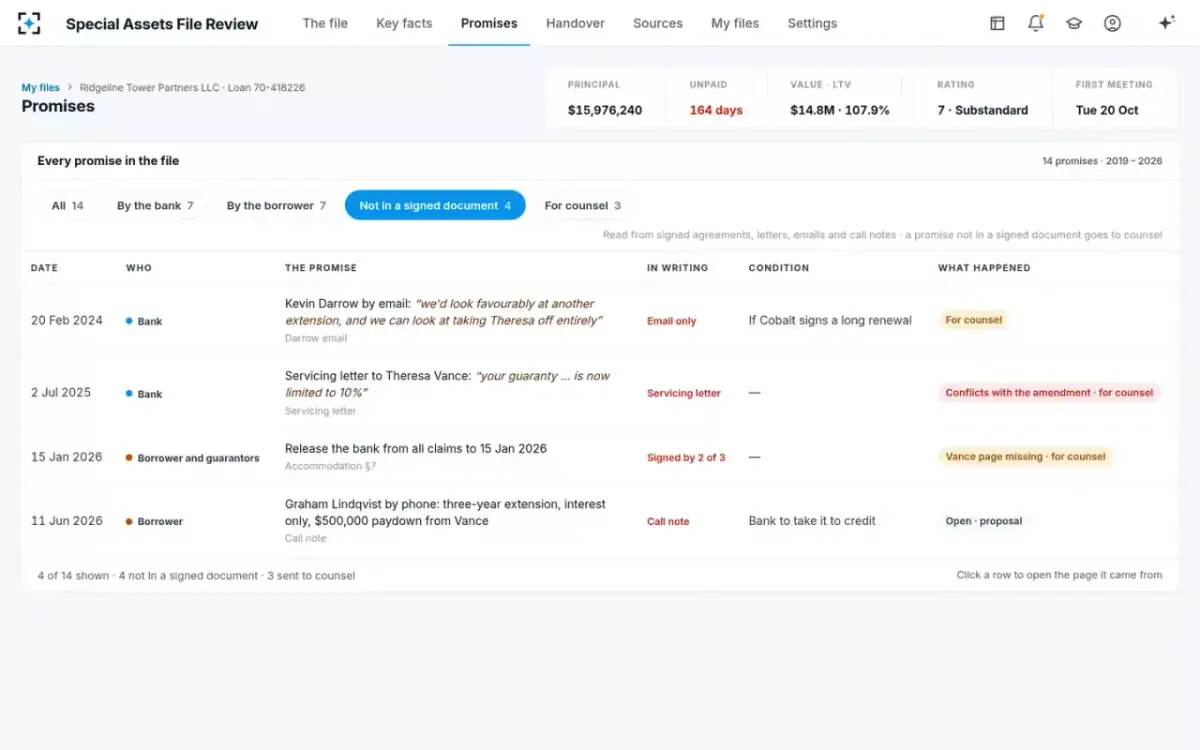Open The file tab
This screenshot has width=1200, height=750.
pos(325,23)
